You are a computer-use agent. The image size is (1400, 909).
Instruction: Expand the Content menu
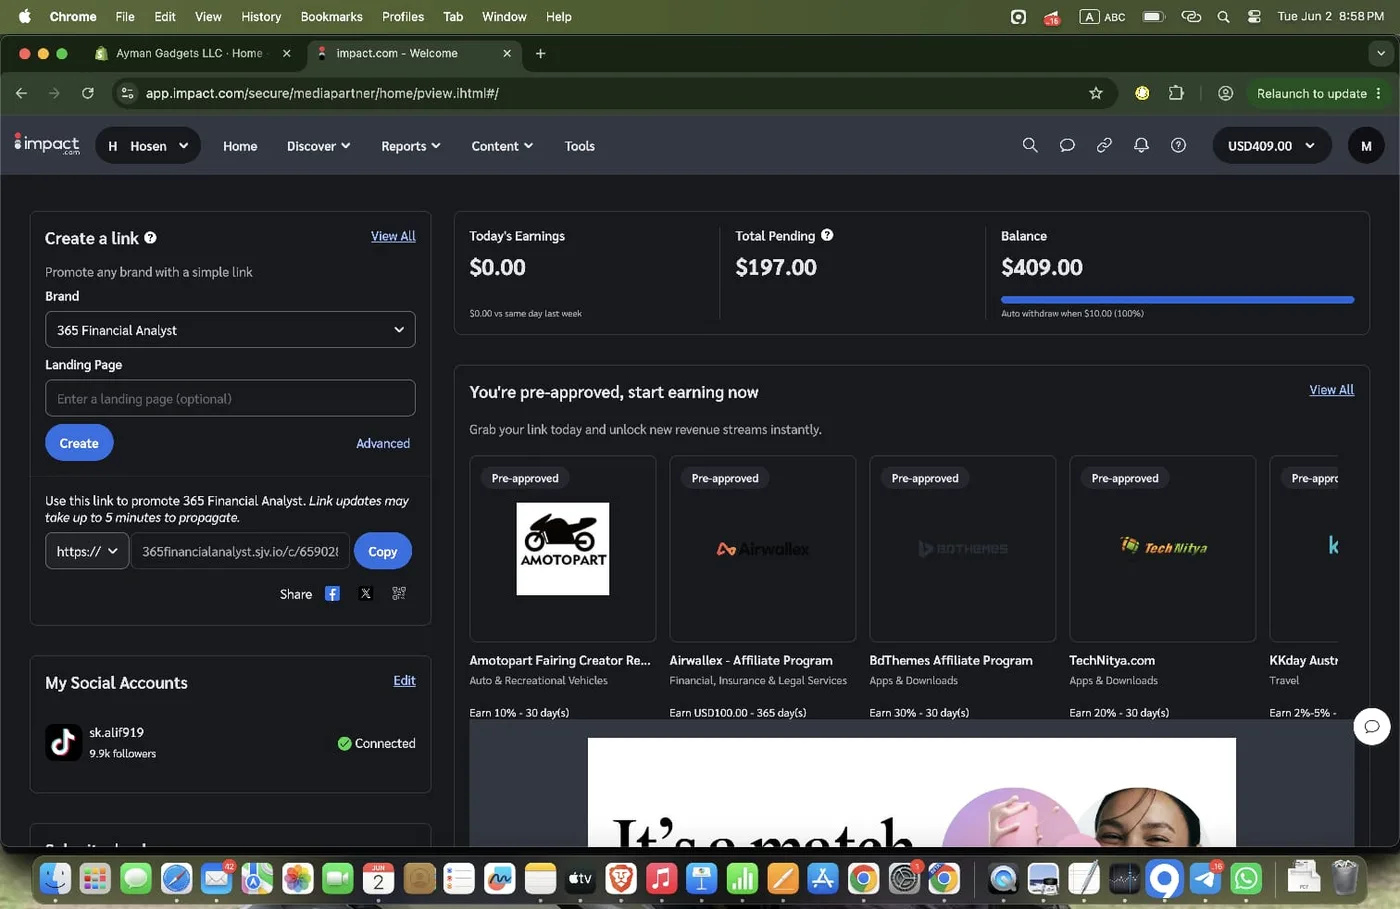pyautogui.click(x=502, y=146)
